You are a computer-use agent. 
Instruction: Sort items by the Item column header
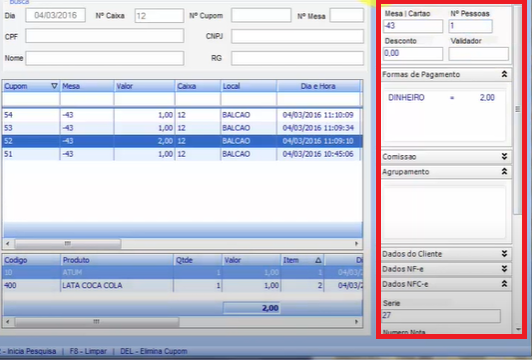pos(302,260)
